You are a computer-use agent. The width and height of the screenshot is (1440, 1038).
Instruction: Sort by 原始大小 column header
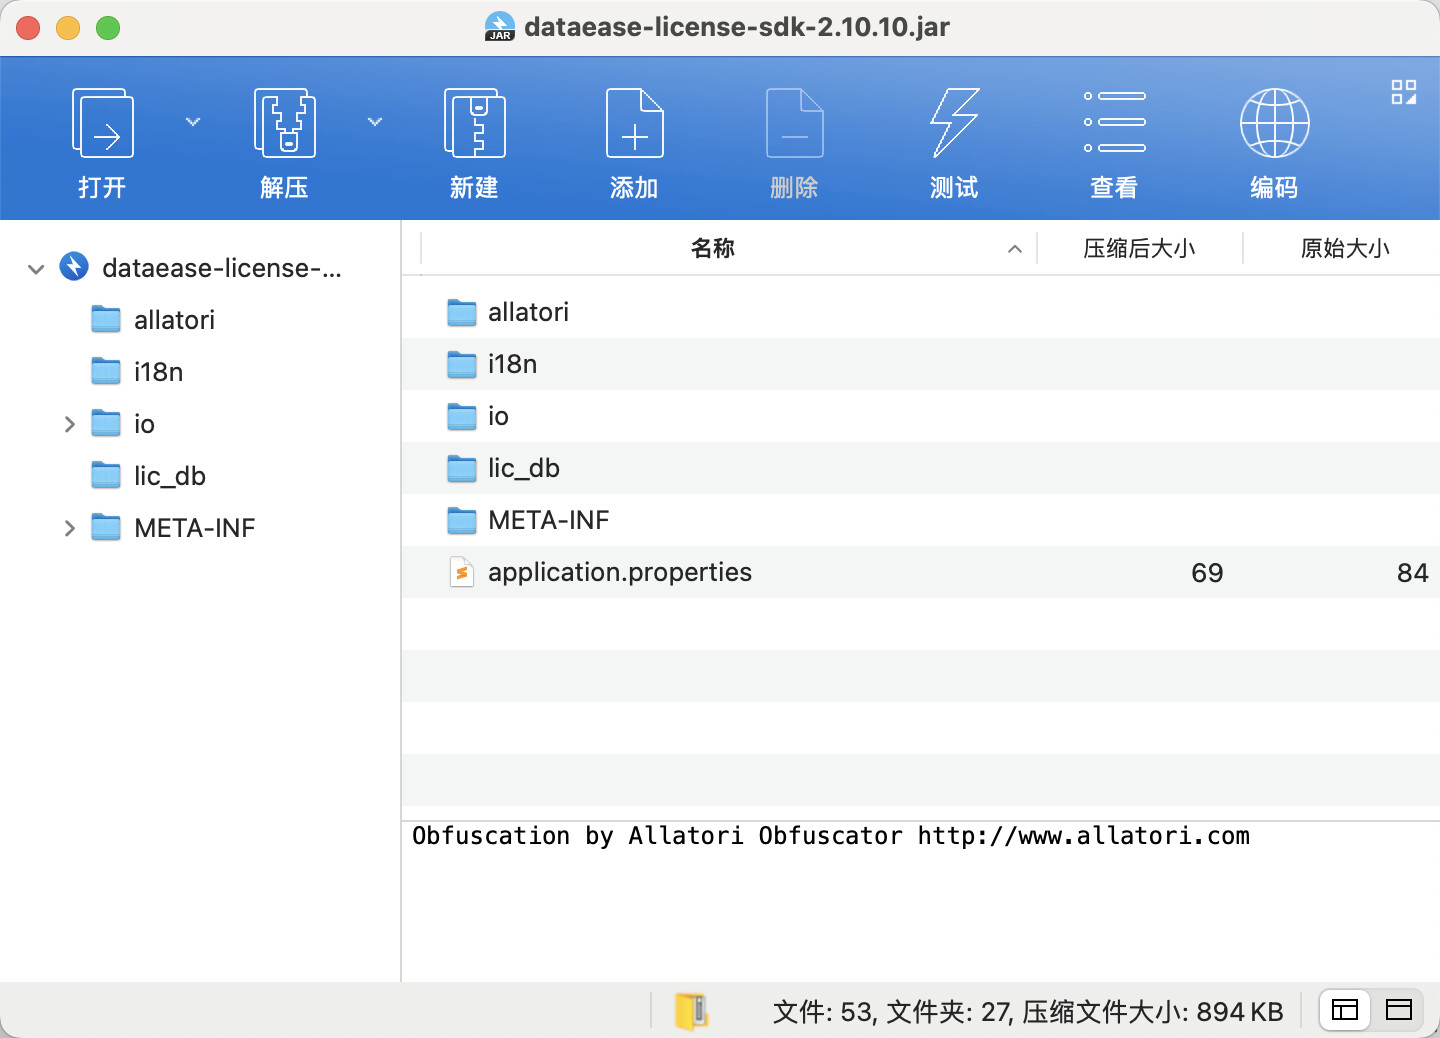coord(1345,248)
